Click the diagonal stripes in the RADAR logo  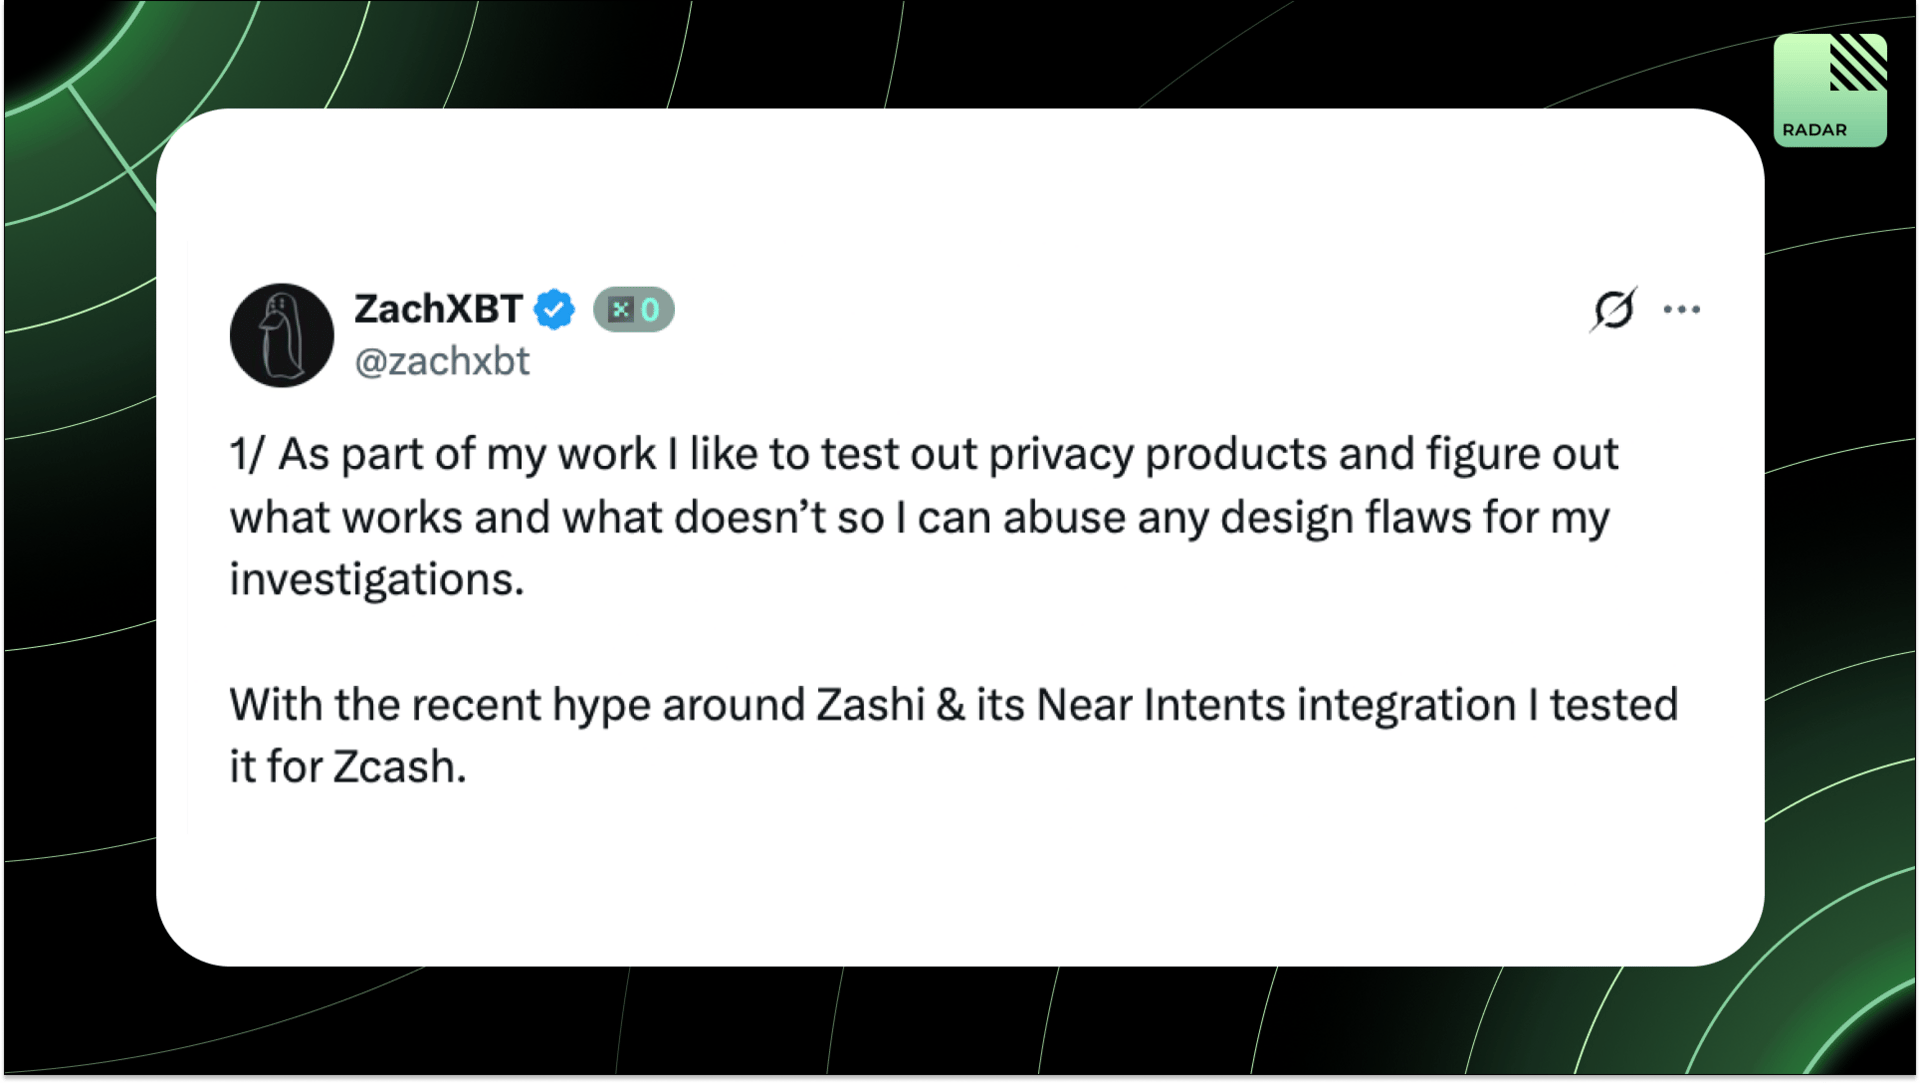click(x=1858, y=62)
